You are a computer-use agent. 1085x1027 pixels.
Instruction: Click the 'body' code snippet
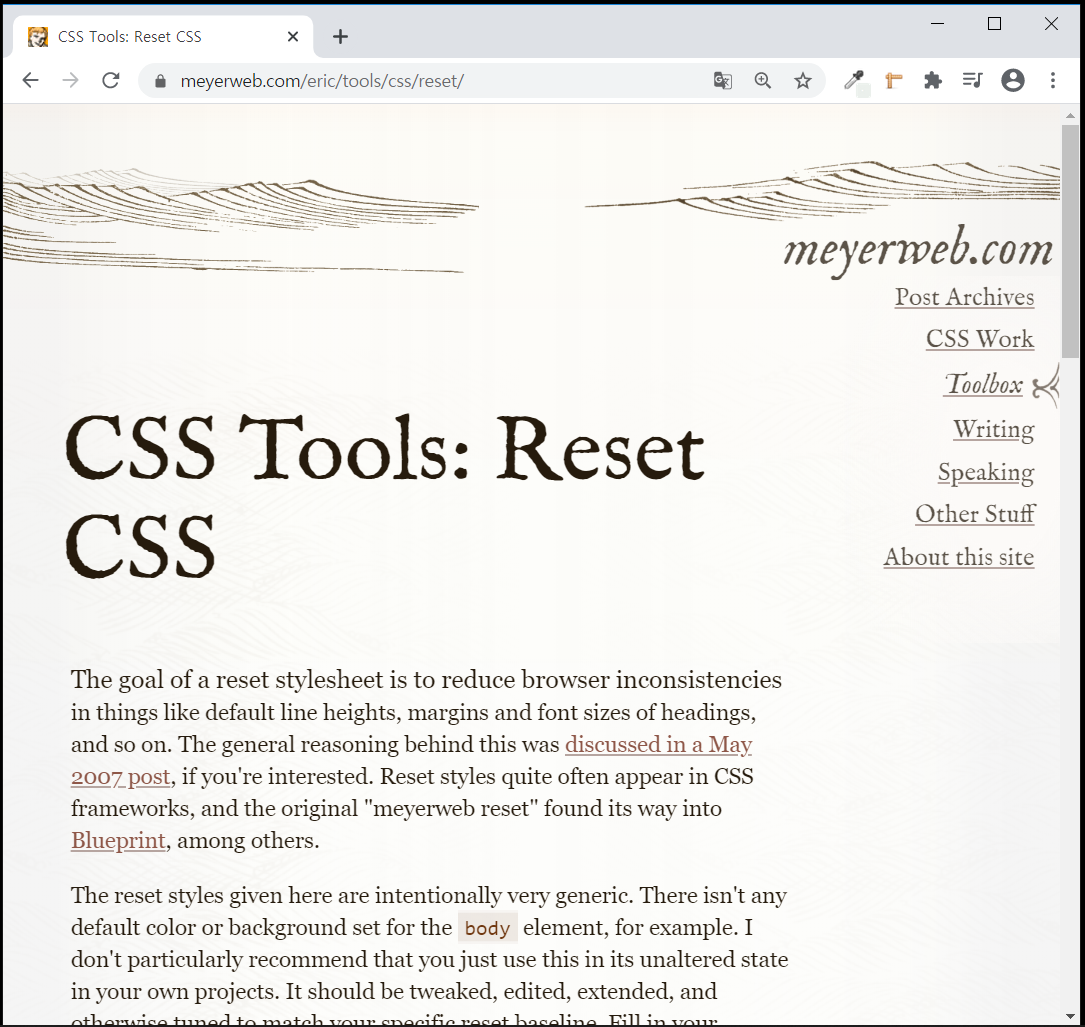[487, 928]
